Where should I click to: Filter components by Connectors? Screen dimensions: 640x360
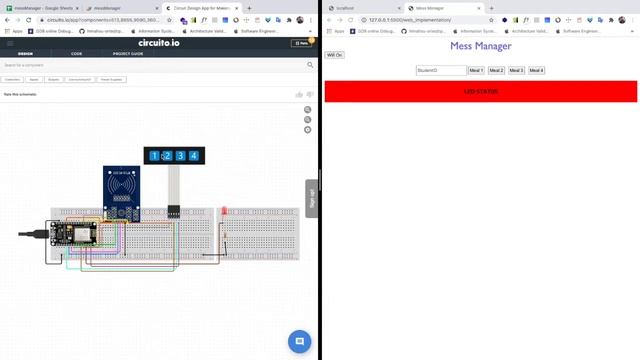pos(80,80)
